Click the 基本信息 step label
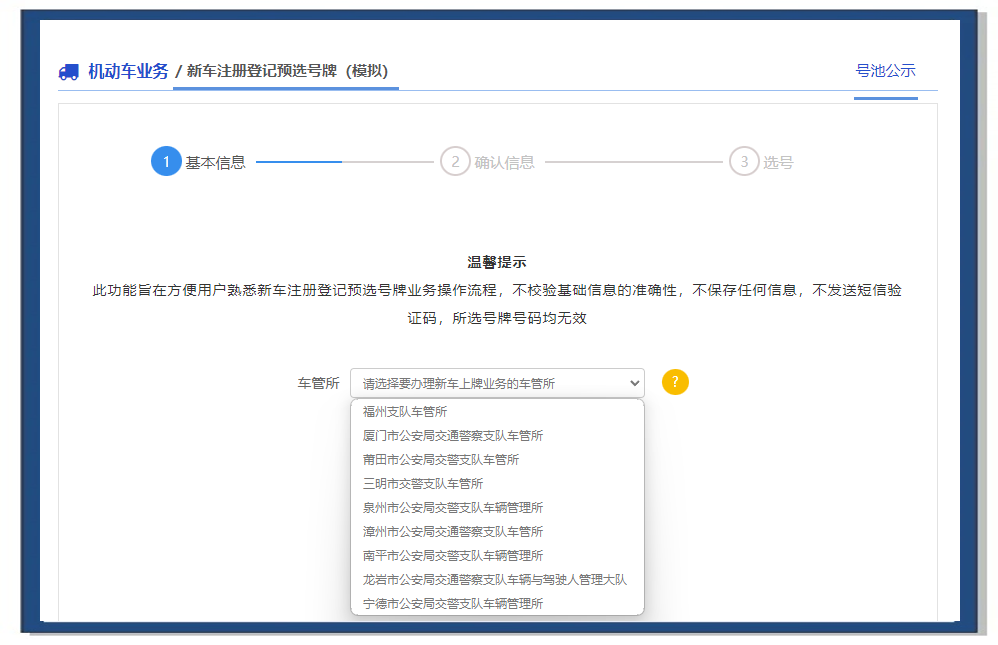Viewport: 998px width, 645px height. (x=215, y=163)
